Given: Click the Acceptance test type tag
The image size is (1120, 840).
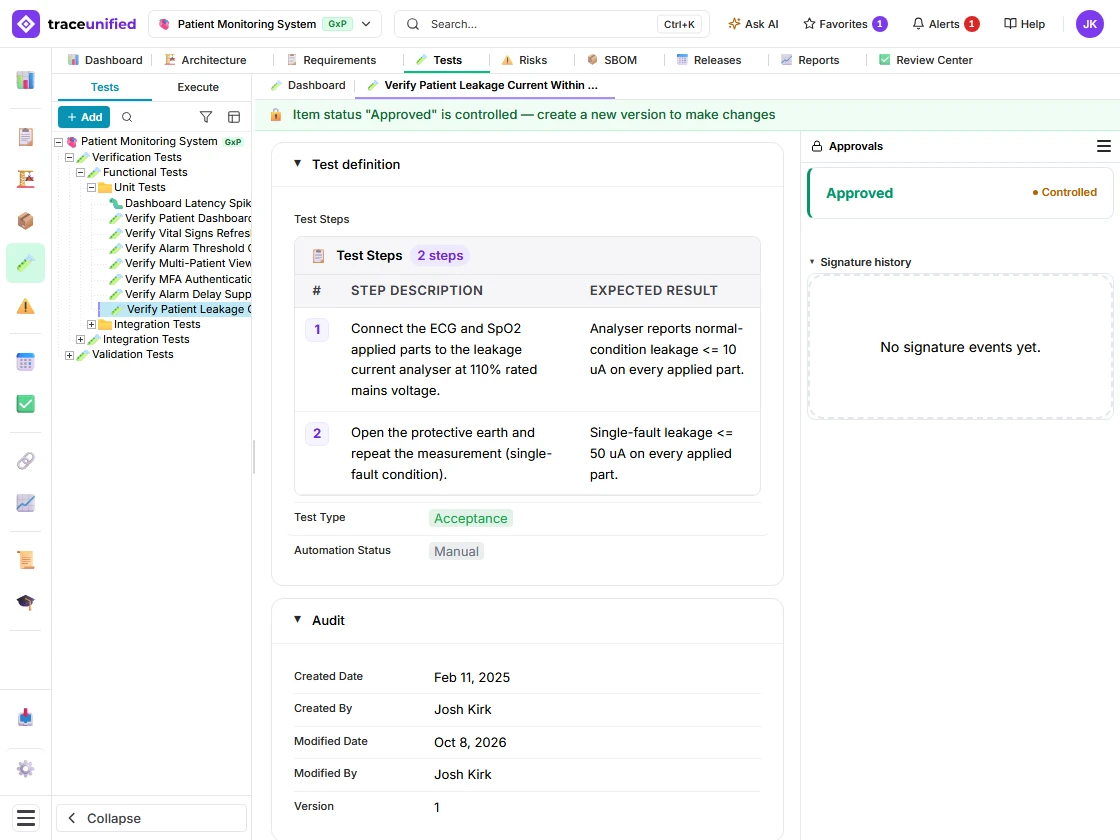Looking at the screenshot, I should pos(471,519).
